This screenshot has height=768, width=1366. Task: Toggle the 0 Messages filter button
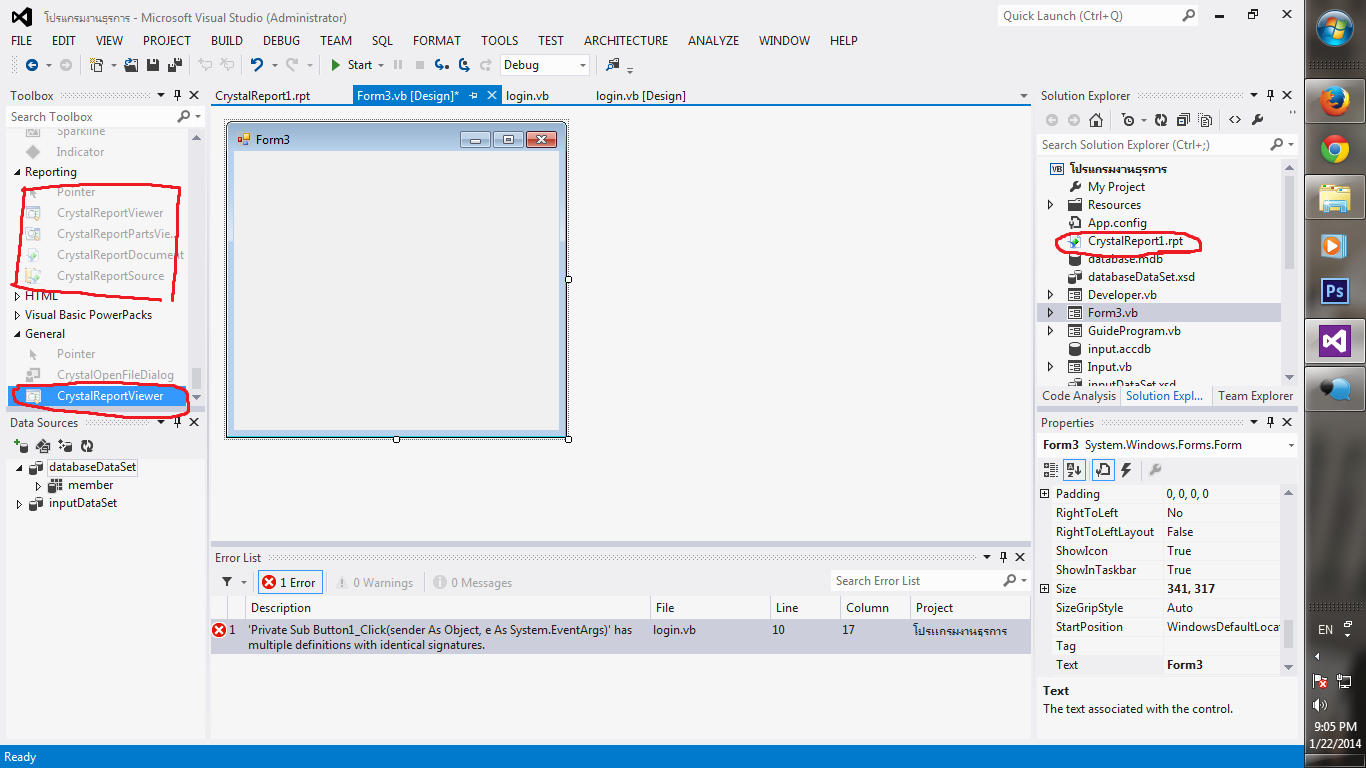coord(473,582)
